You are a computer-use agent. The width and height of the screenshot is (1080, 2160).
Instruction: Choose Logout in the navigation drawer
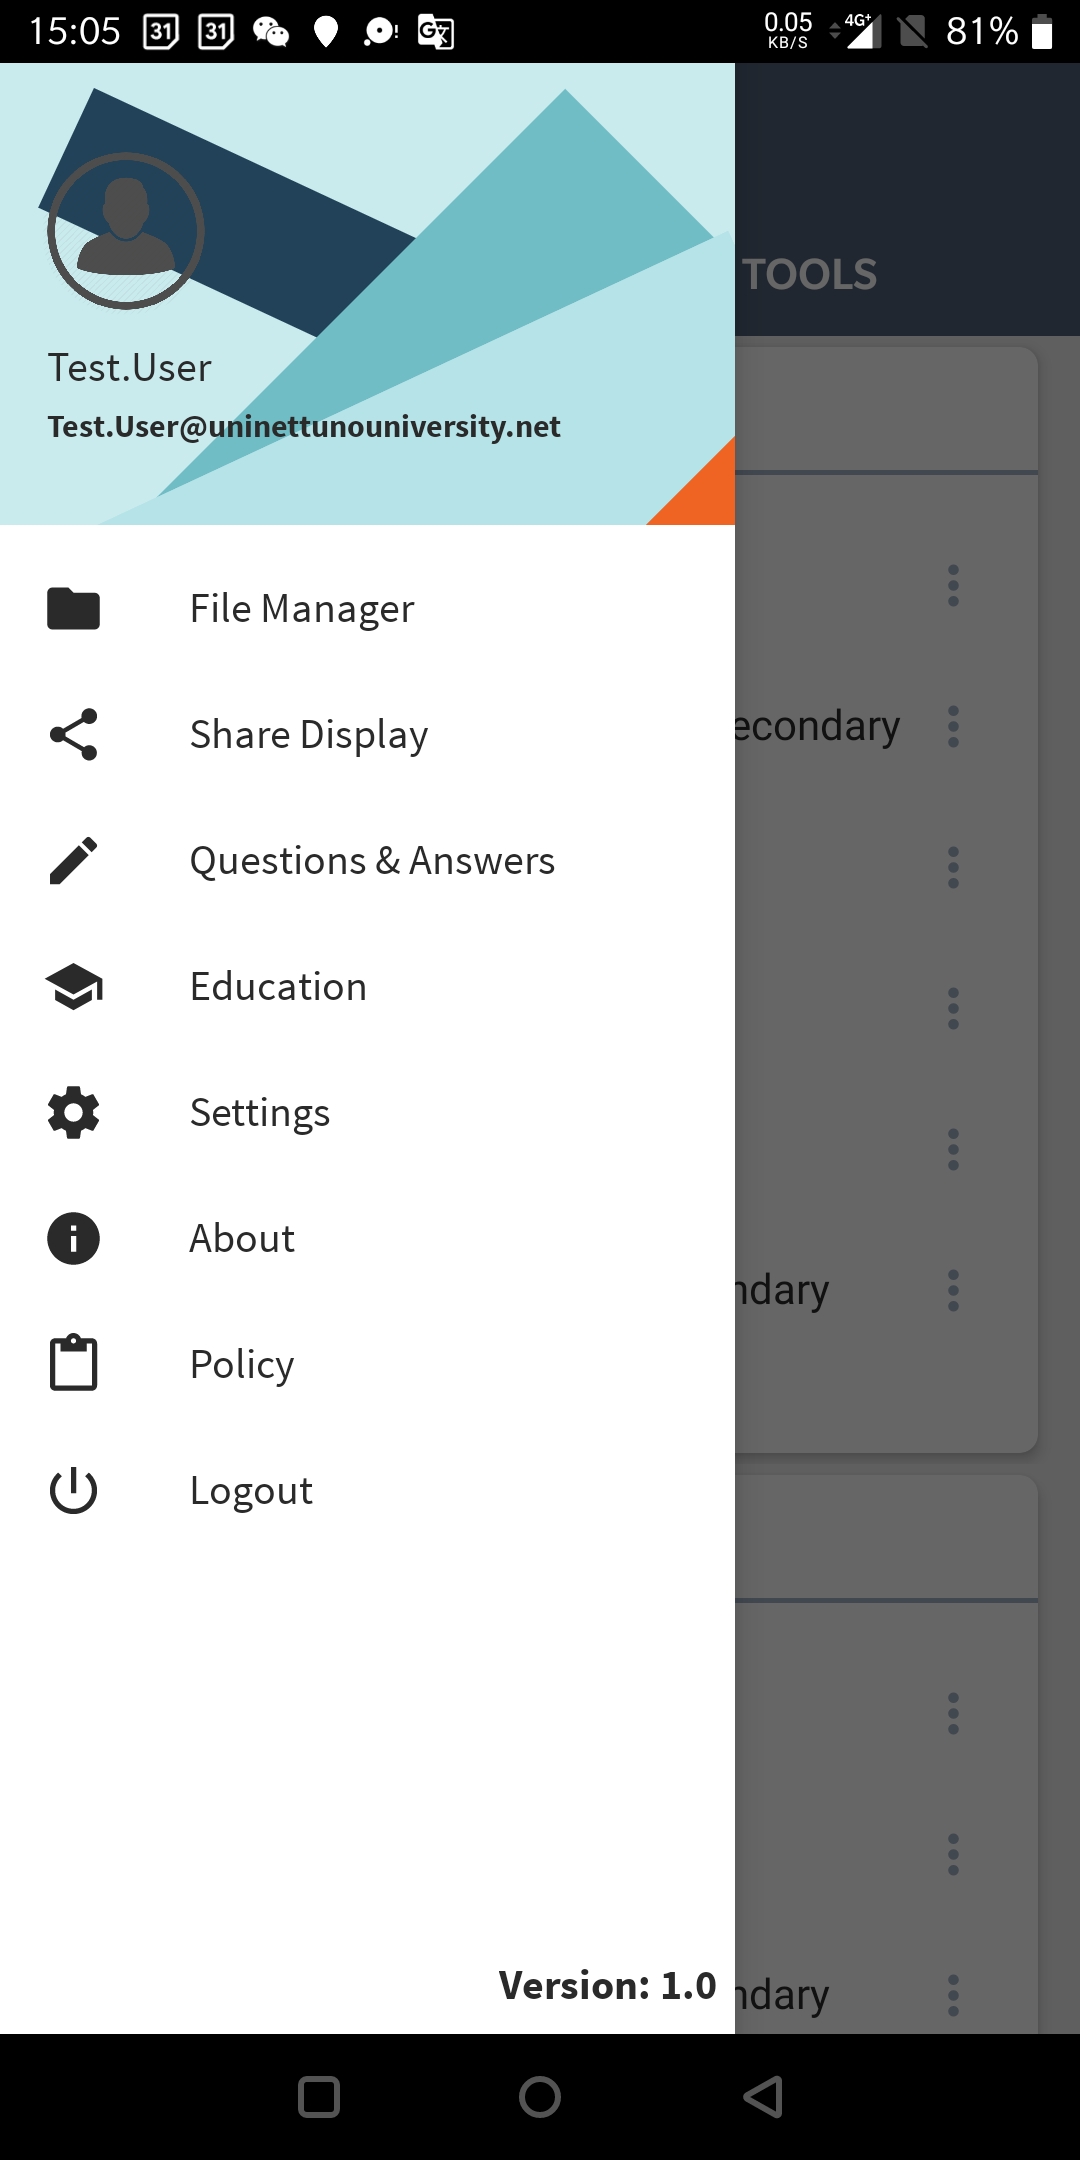(251, 1490)
